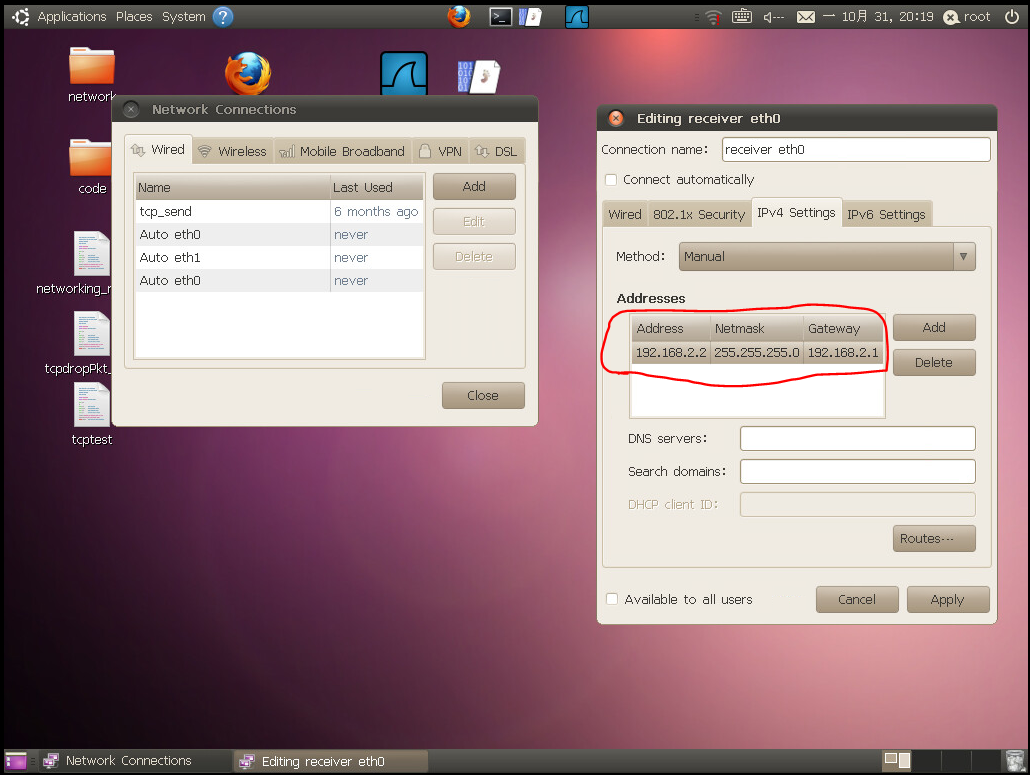
Task: Switch to the Wireless connections tab
Action: point(232,151)
